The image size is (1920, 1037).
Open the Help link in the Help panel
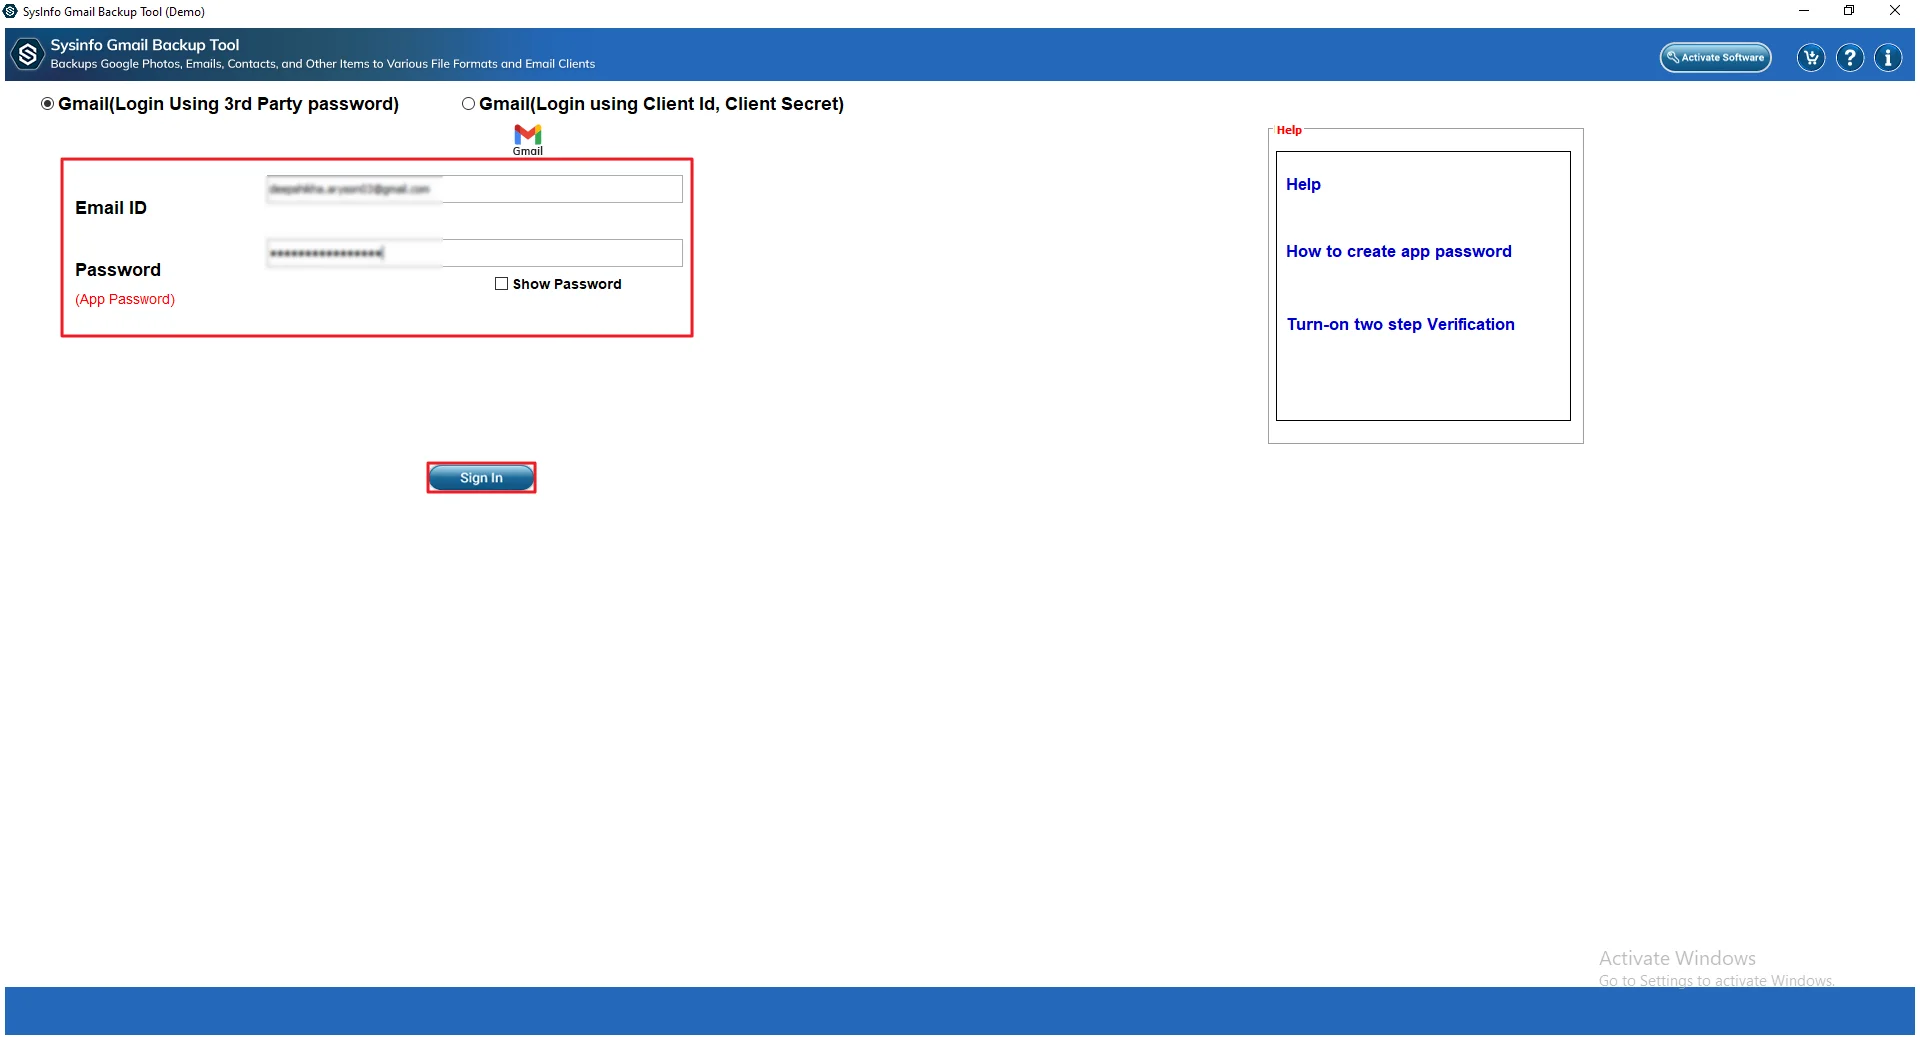coord(1302,184)
